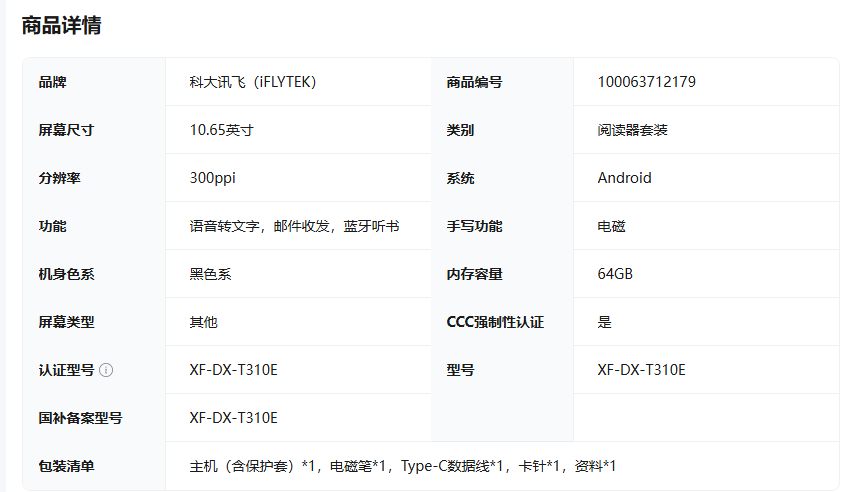Screen dimensions: 853x492
Task: Click the 机身色系 label
Action: click(66, 274)
